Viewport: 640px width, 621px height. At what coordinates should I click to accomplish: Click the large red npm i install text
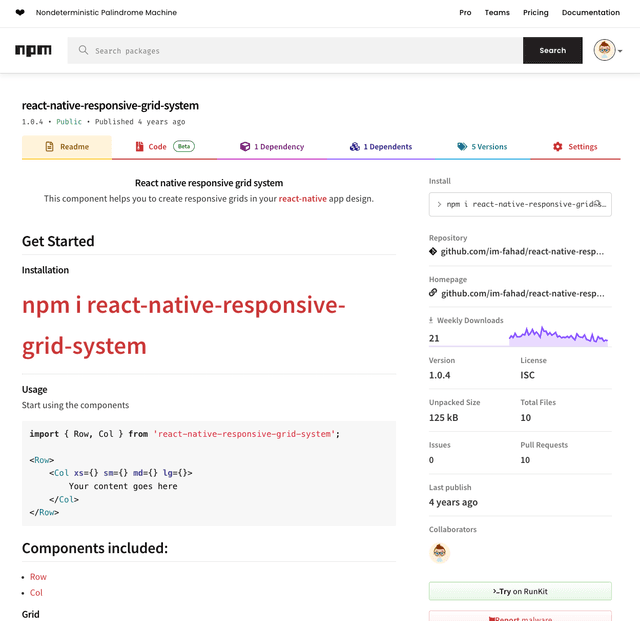pyautogui.click(x=184, y=325)
